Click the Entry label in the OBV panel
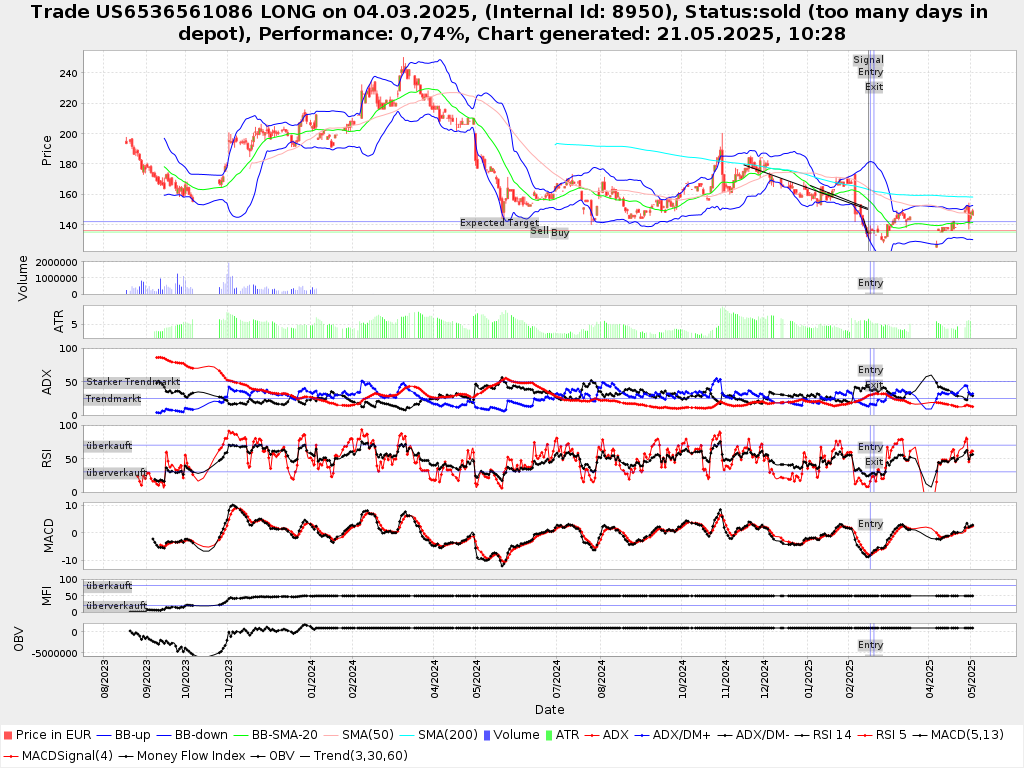 [870, 645]
